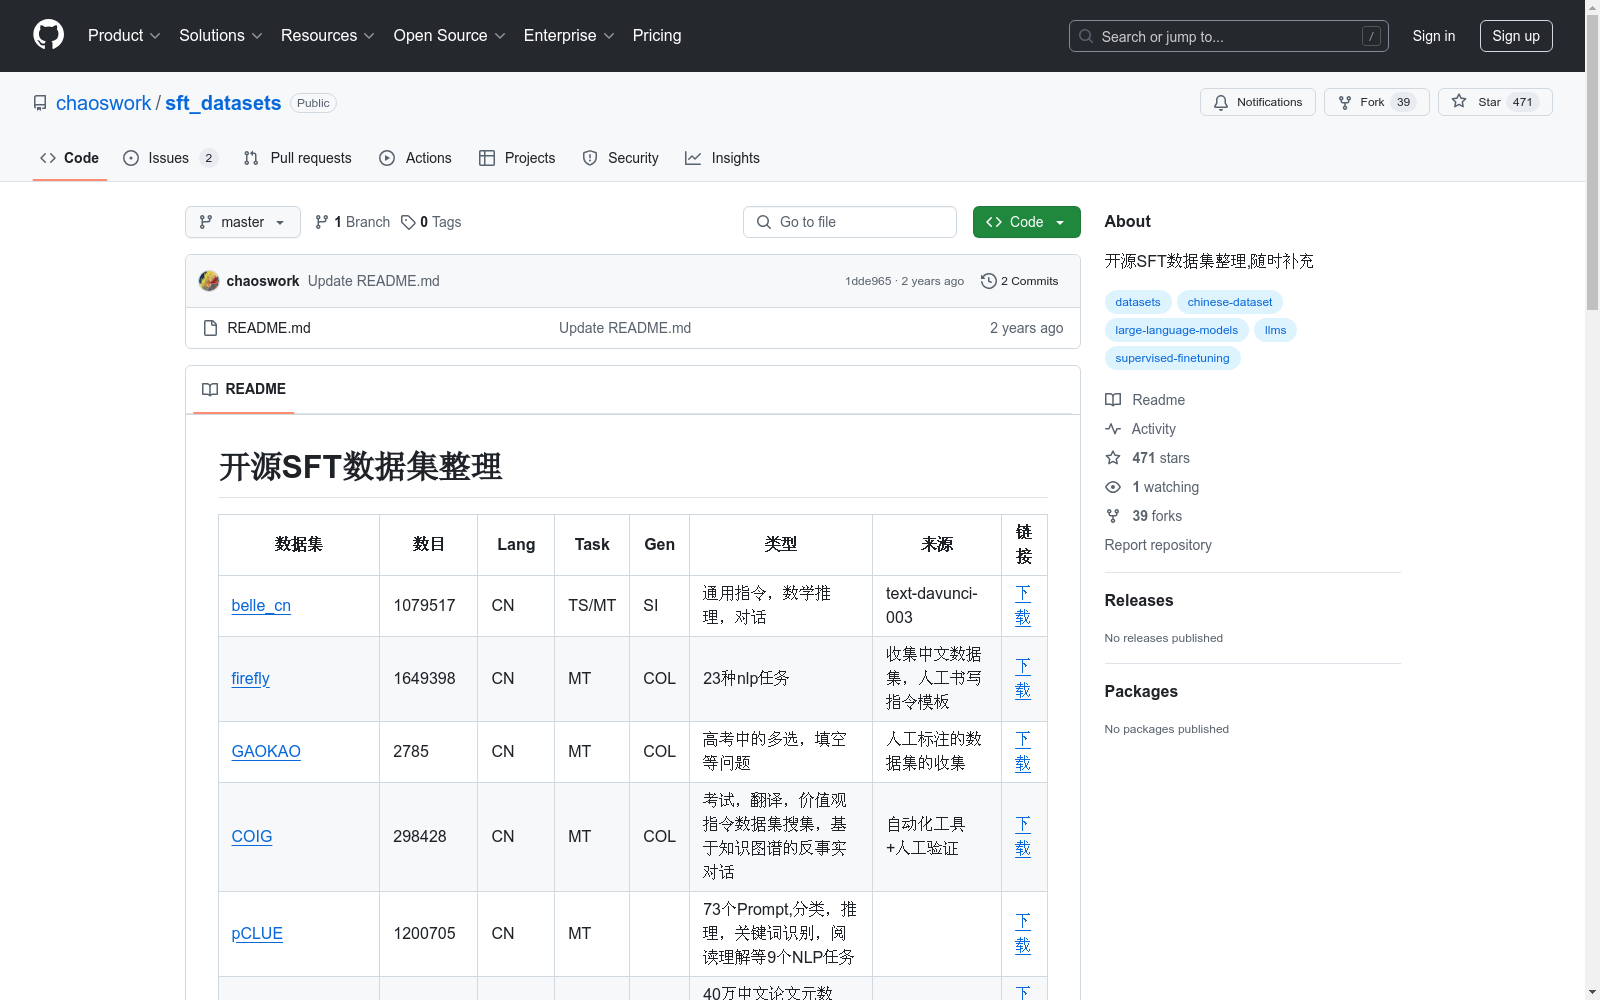Open the GitHub home logo

[x=48, y=35]
